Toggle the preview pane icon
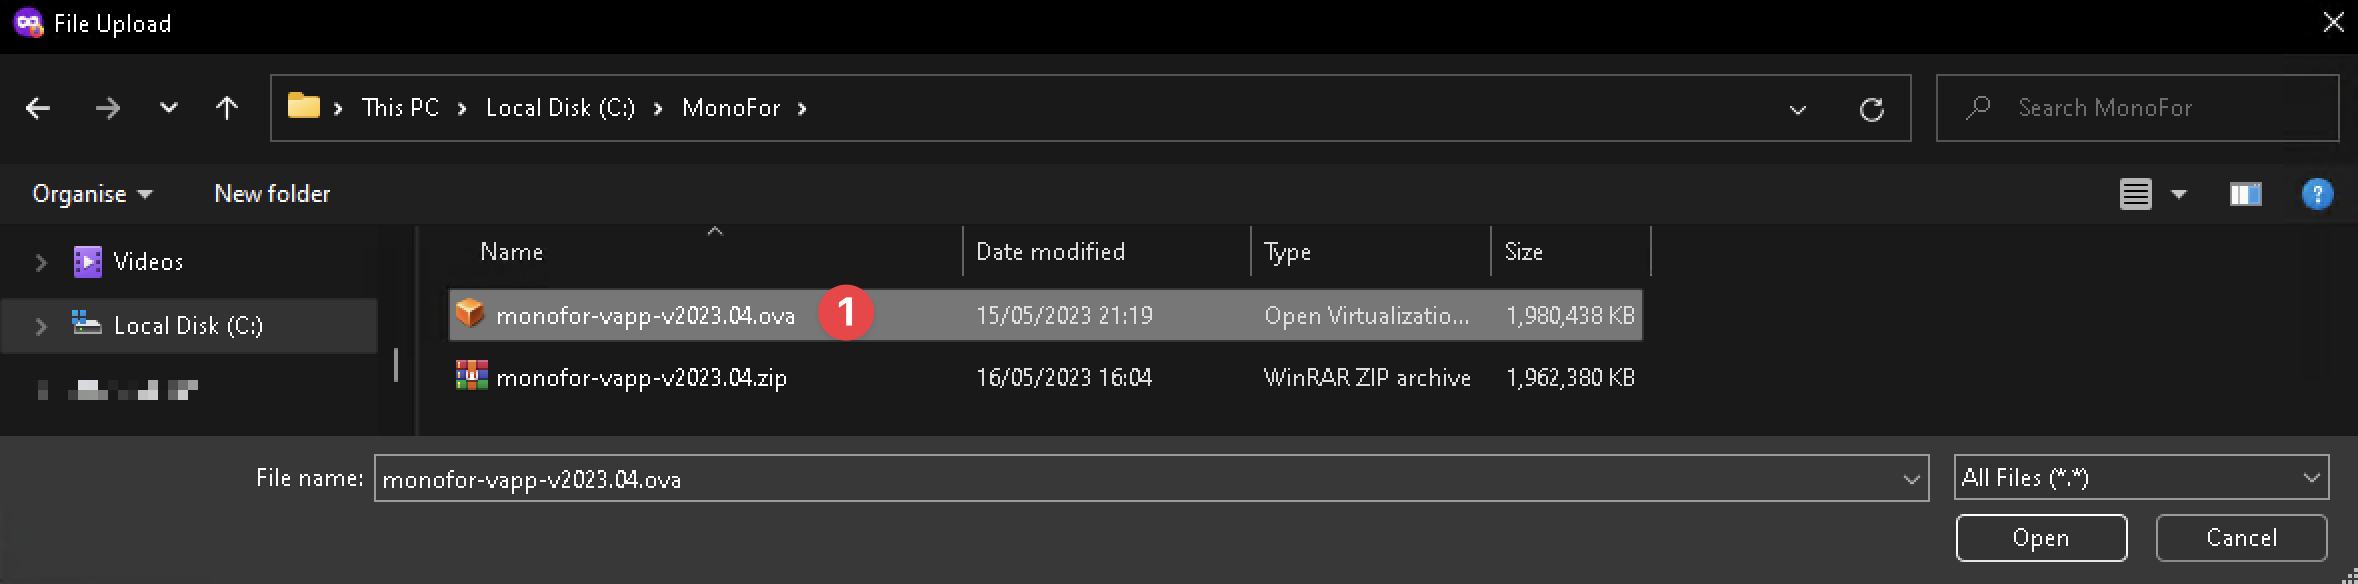Screen dimensions: 2358x584 pos(2245,194)
